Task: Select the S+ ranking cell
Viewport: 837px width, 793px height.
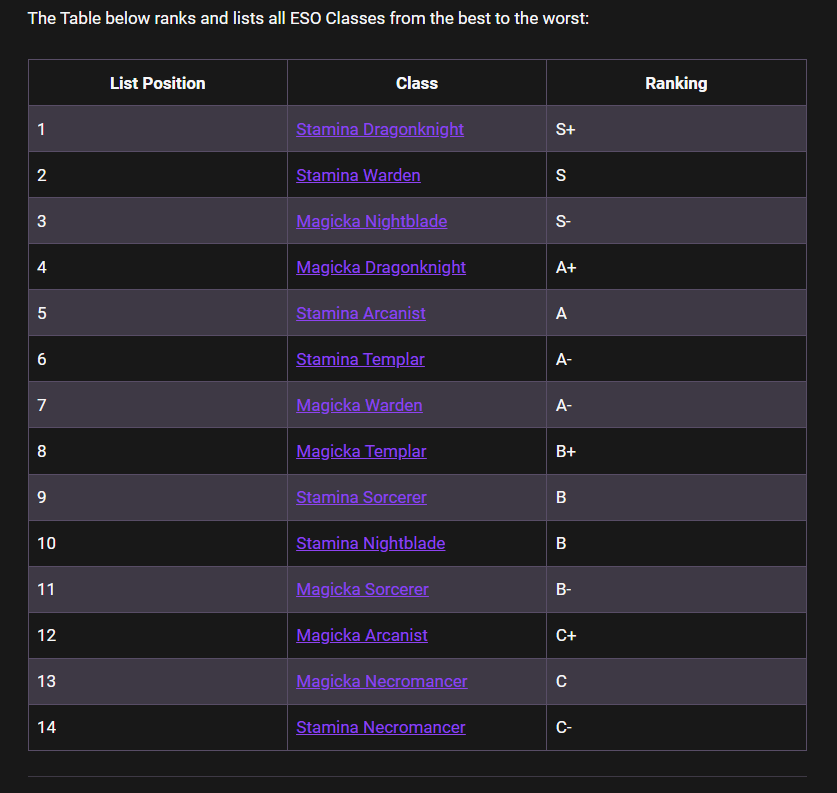Action: click(x=676, y=129)
